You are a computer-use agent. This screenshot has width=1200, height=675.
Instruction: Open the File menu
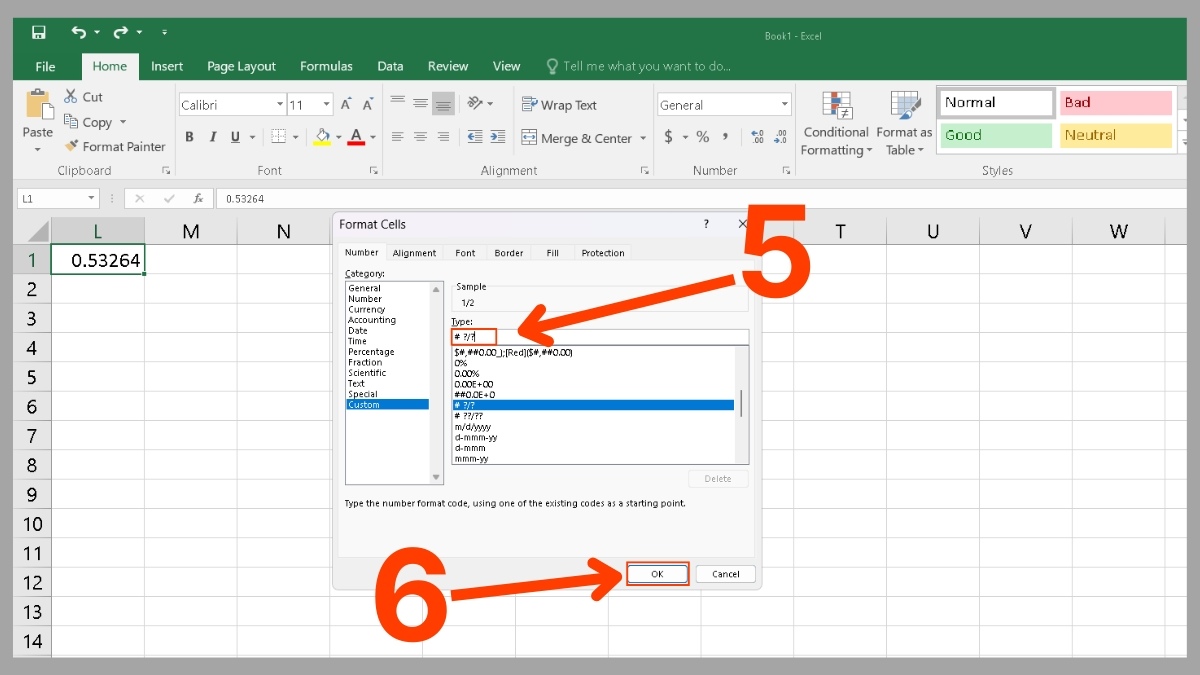click(45, 66)
